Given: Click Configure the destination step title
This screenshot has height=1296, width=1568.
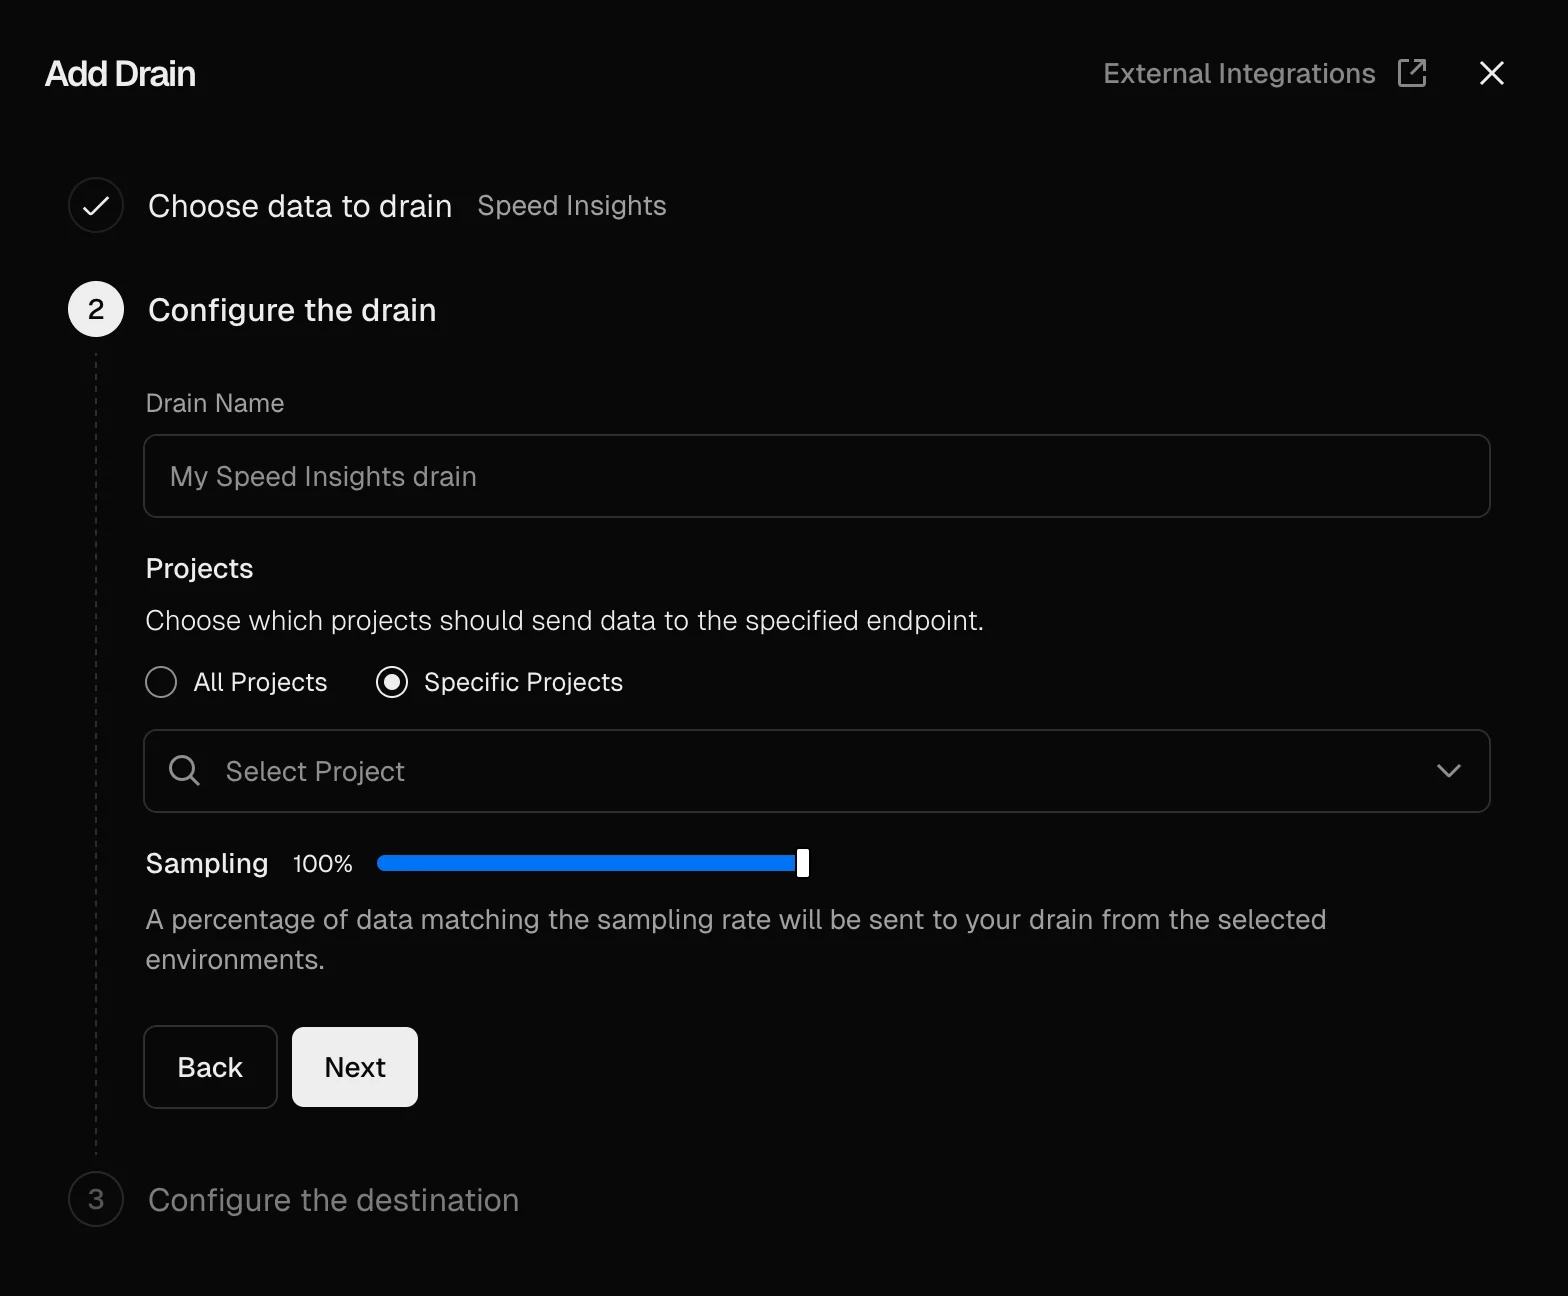Looking at the screenshot, I should coord(334,1200).
